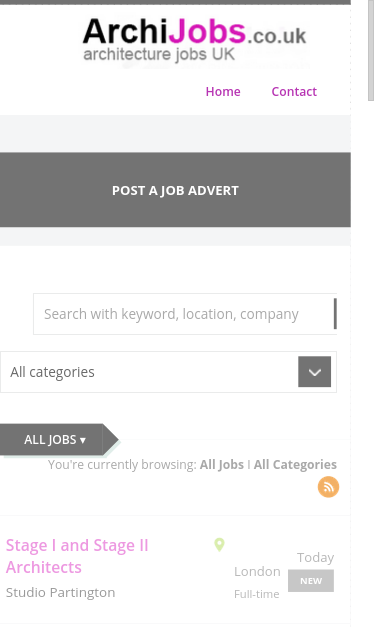Click the green location pin icon
This screenshot has width=375, height=627.
tap(219, 544)
